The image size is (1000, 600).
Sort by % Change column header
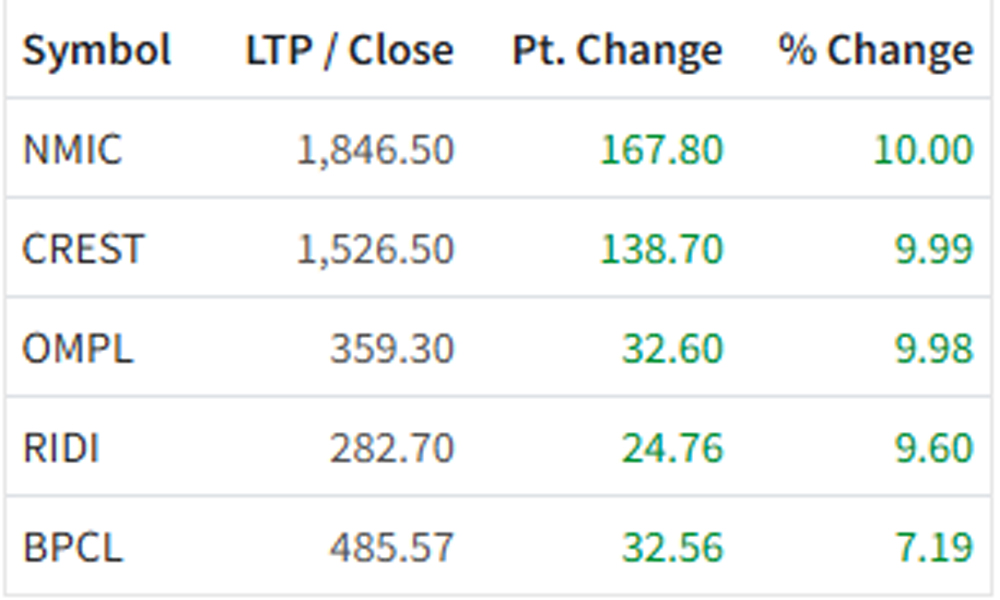point(875,50)
